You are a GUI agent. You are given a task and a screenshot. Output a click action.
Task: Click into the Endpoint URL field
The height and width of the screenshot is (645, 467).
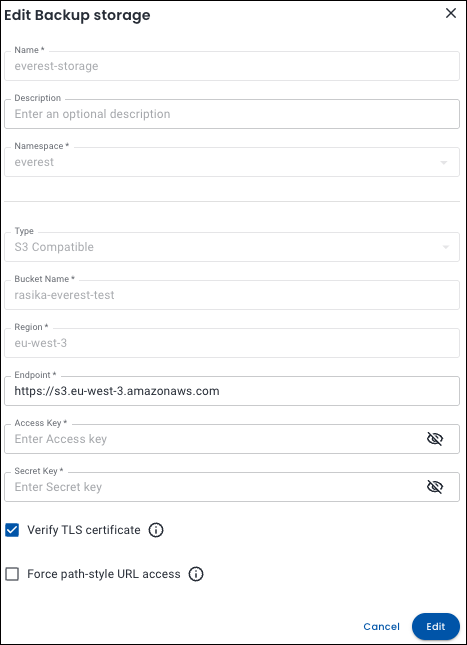click(232, 391)
